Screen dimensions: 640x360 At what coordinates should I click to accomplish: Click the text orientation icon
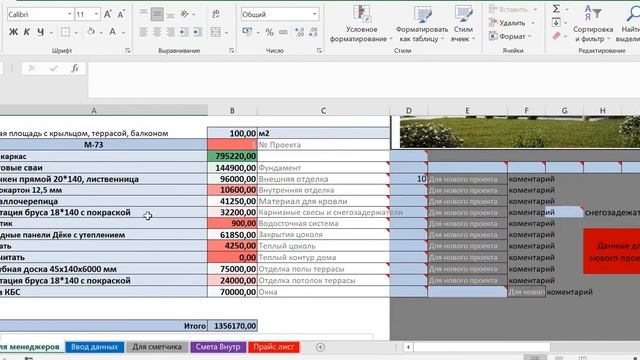185,14
